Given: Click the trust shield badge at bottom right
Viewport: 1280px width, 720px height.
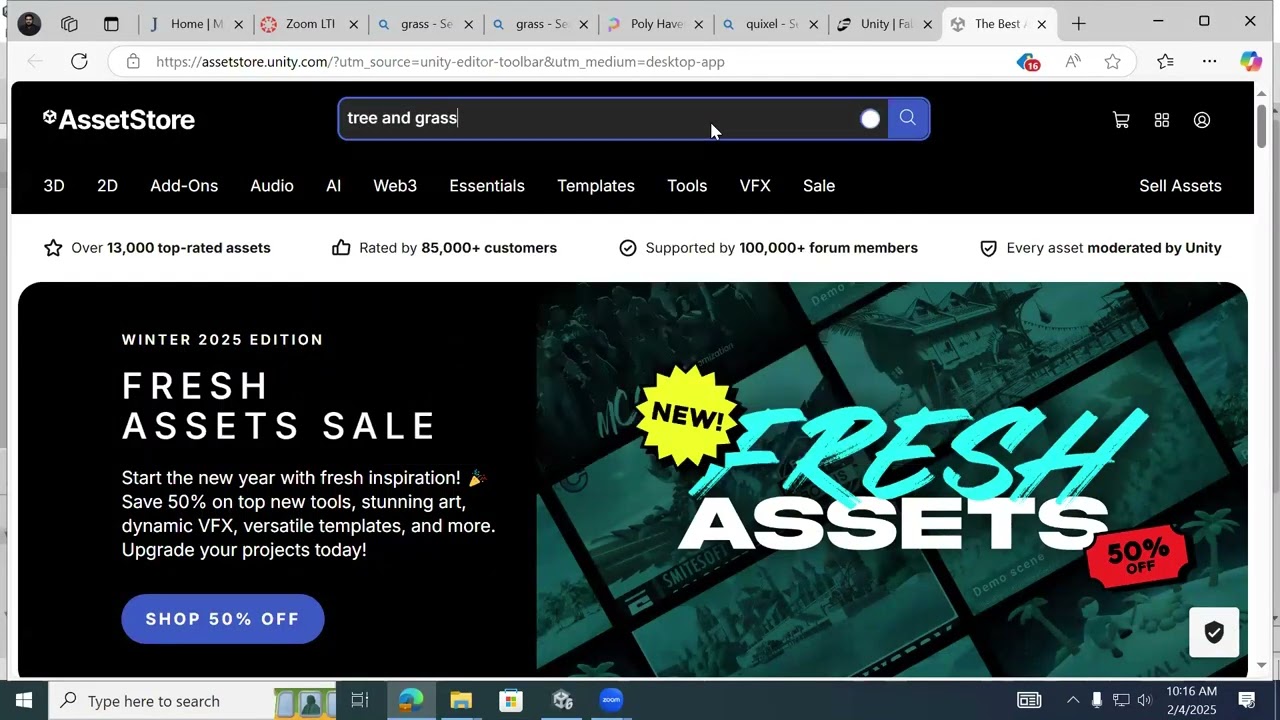Looking at the screenshot, I should pos(1214,633).
